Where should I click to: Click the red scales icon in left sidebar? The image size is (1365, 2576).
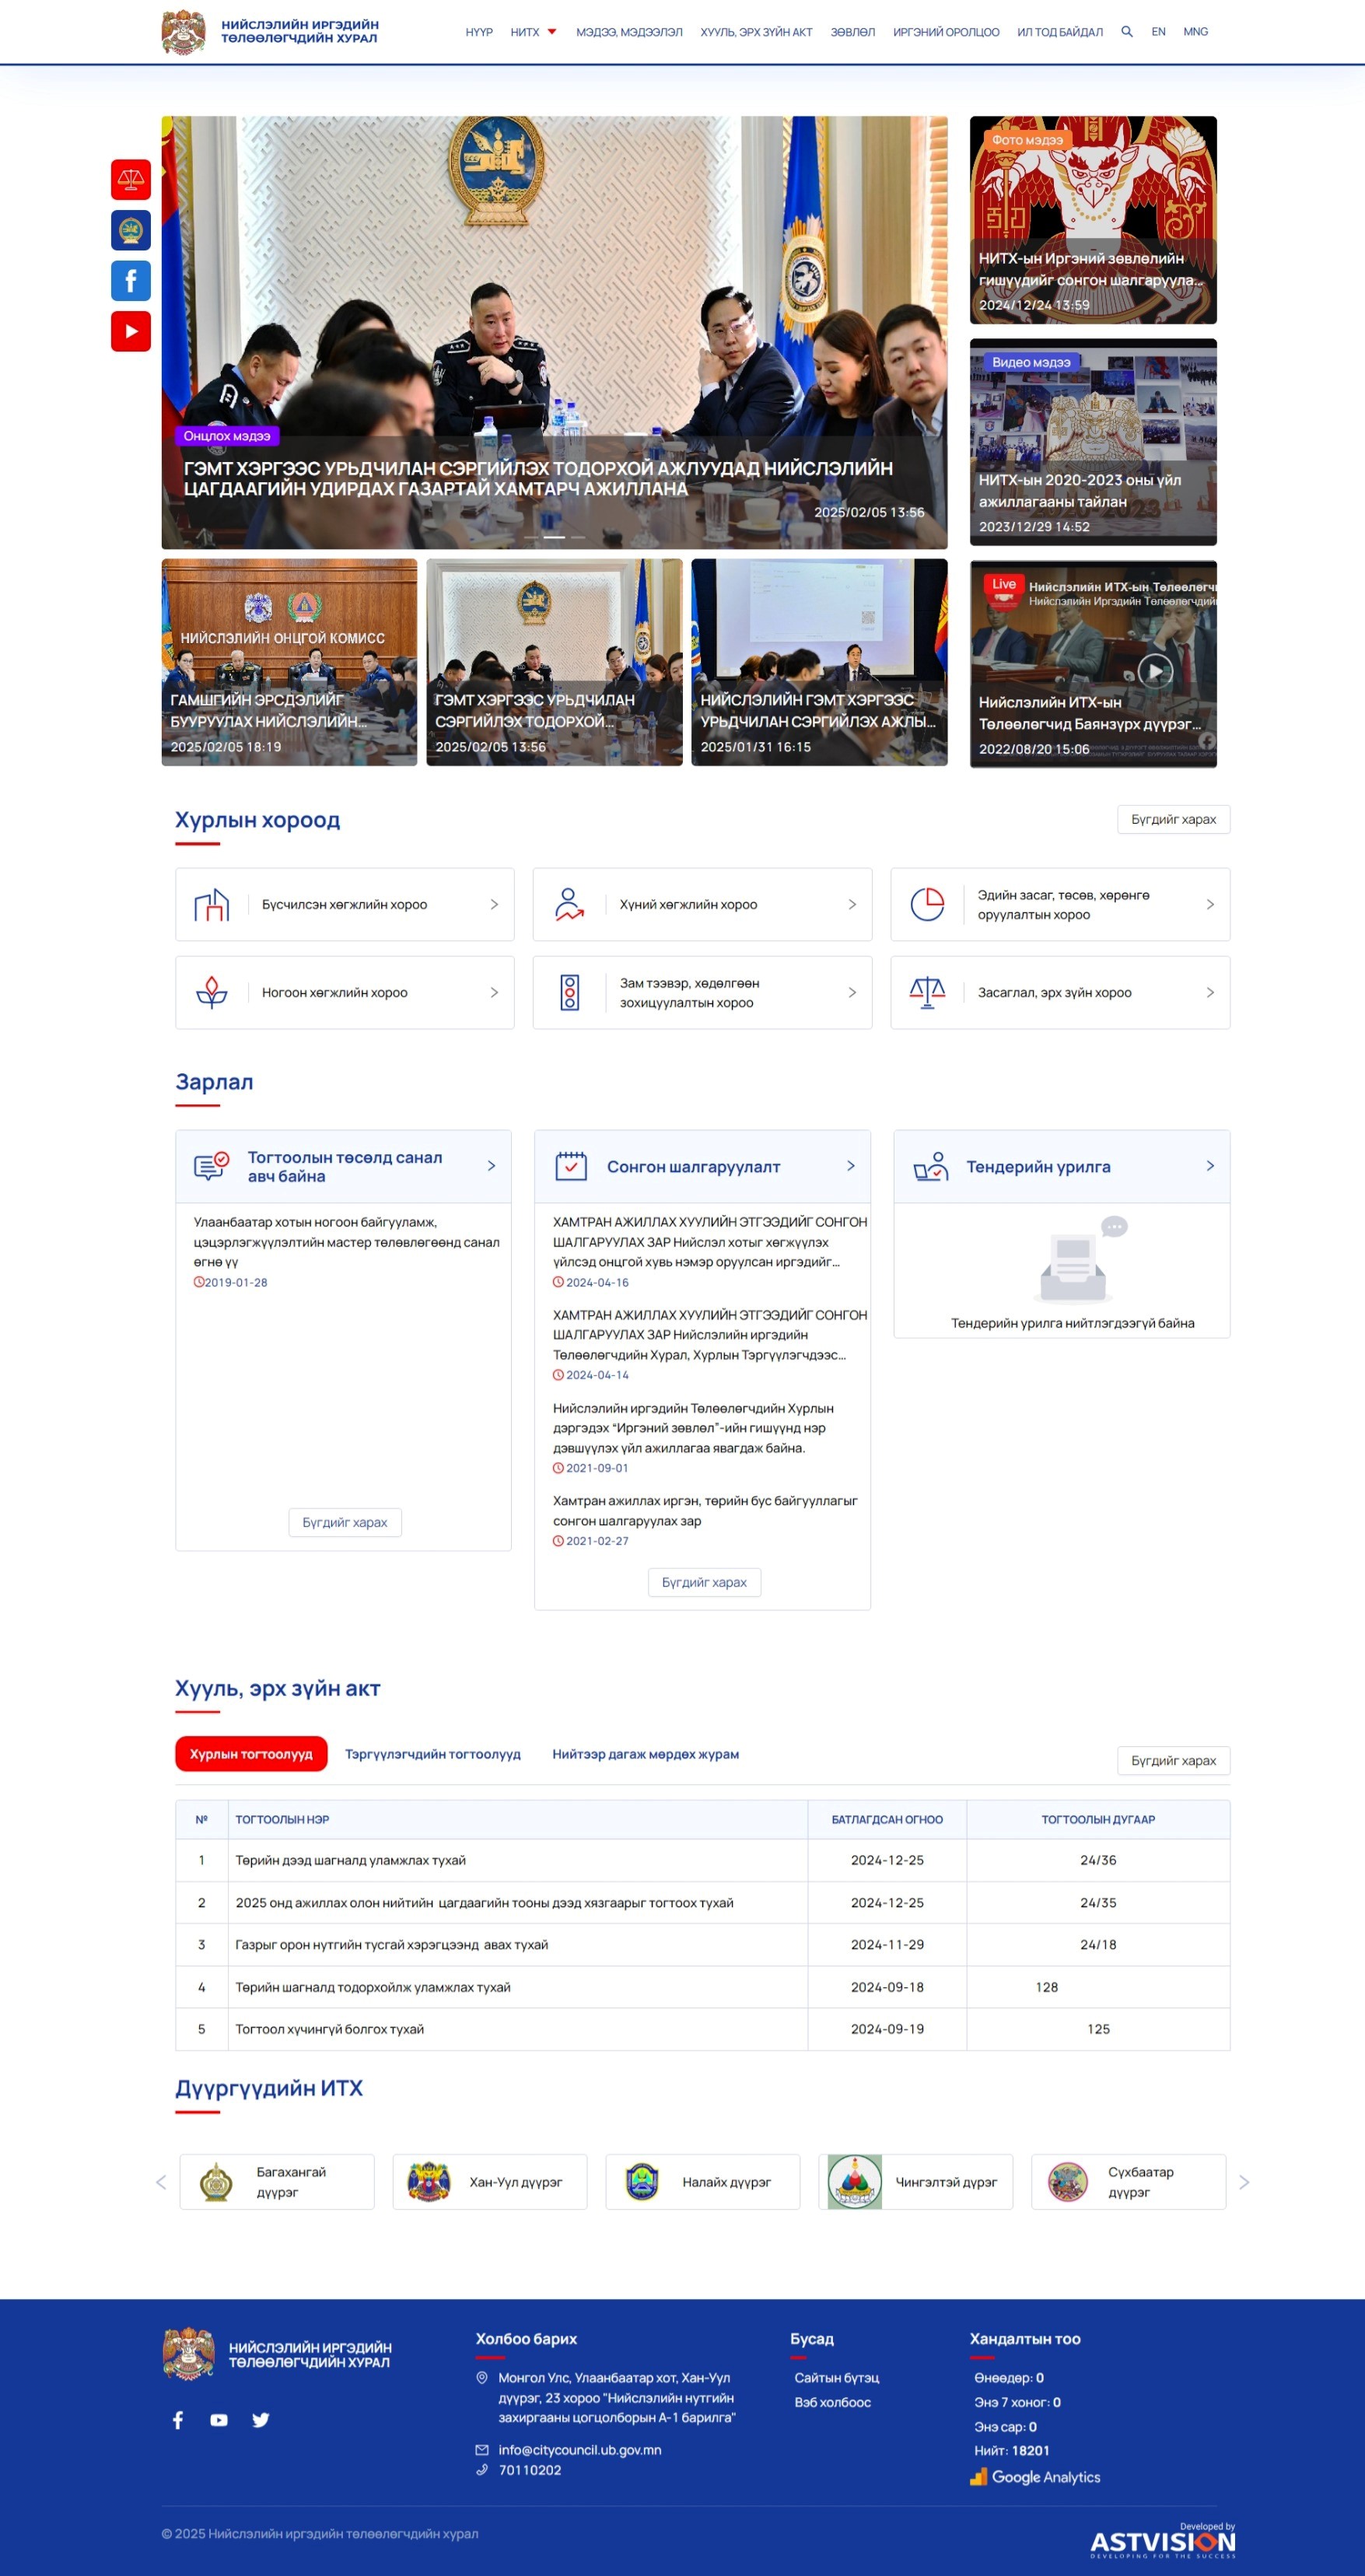(x=131, y=179)
